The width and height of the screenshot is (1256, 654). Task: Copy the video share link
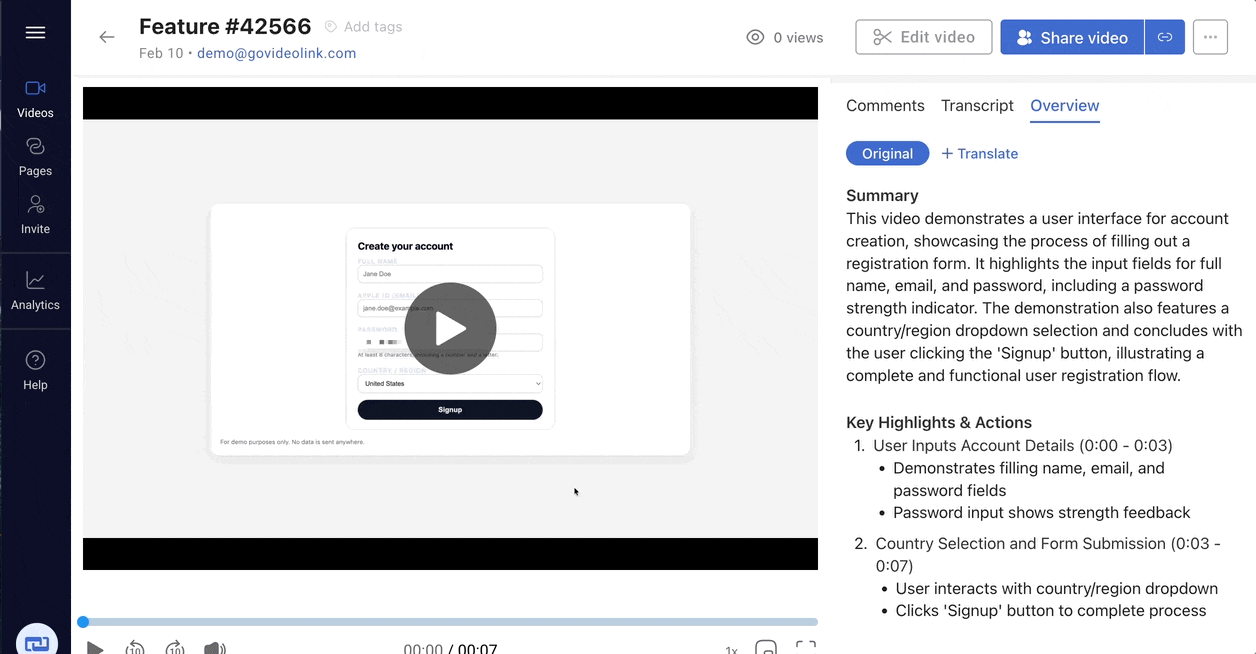coord(1165,37)
